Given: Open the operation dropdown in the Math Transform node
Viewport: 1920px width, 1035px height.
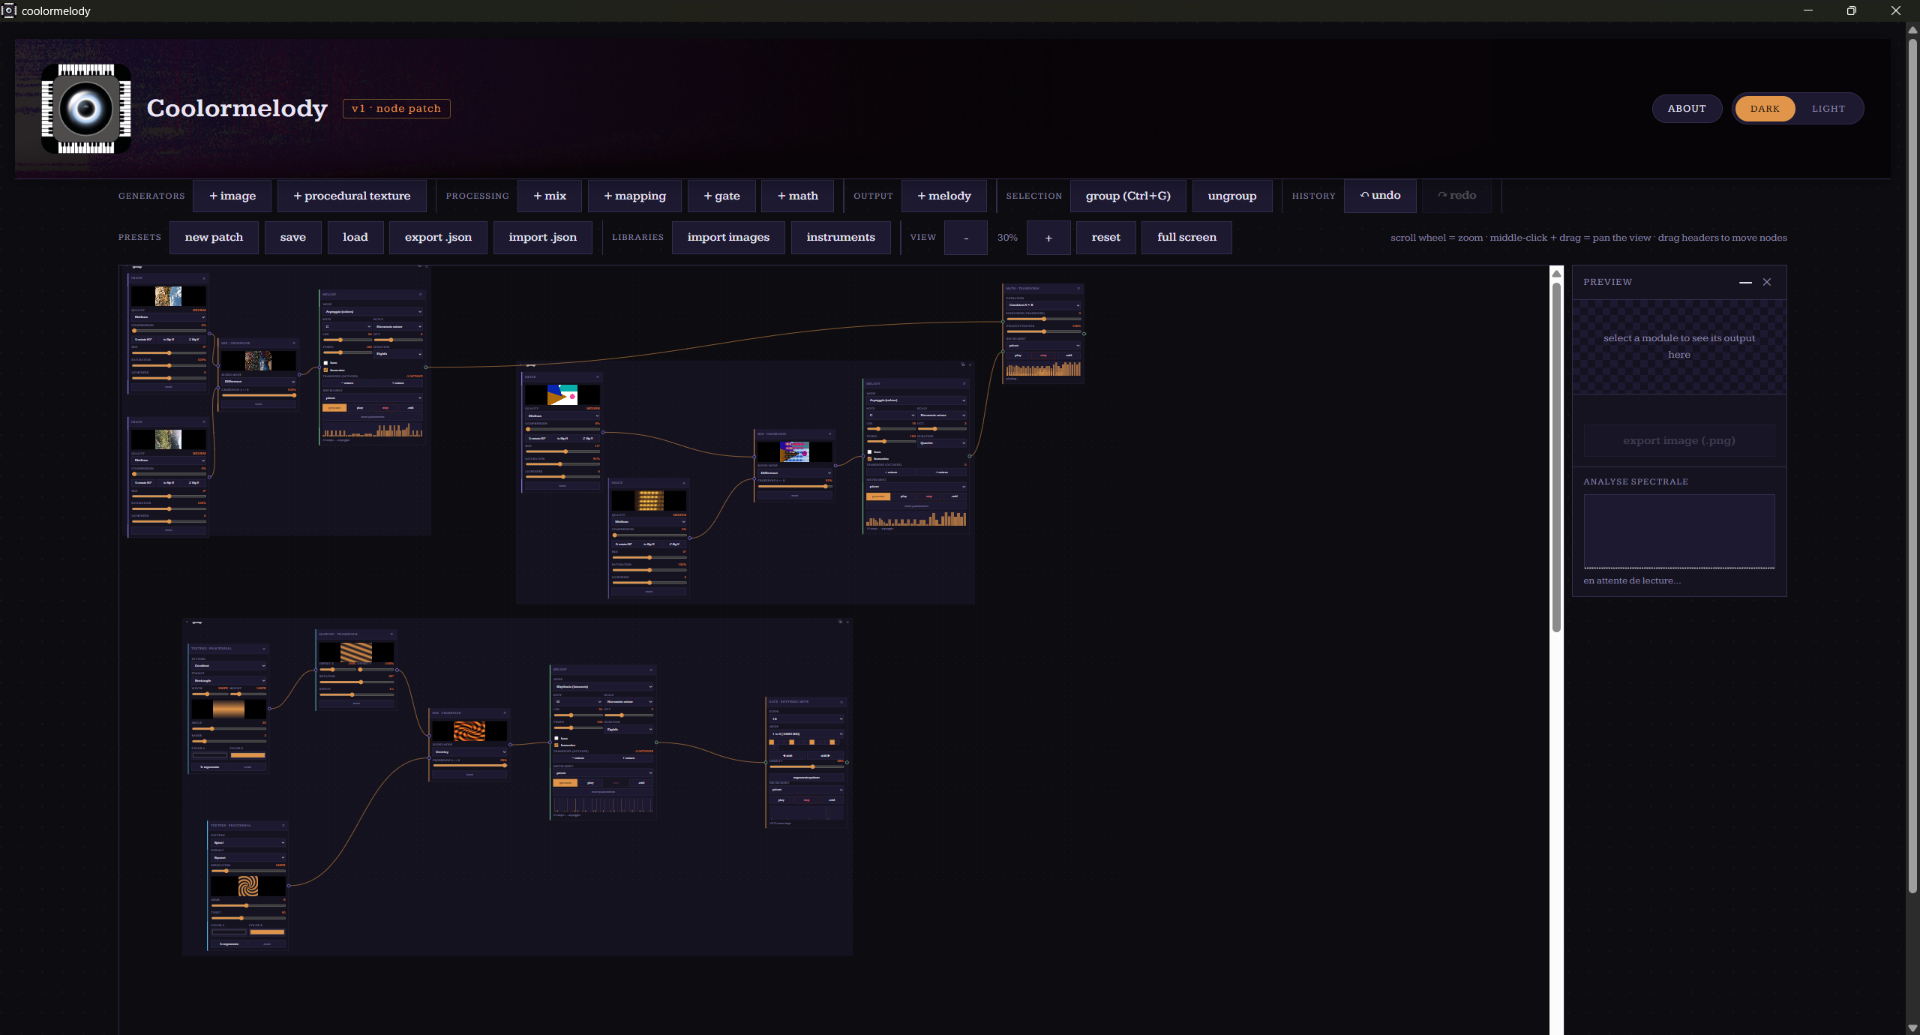Looking at the screenshot, I should pyautogui.click(x=1043, y=305).
